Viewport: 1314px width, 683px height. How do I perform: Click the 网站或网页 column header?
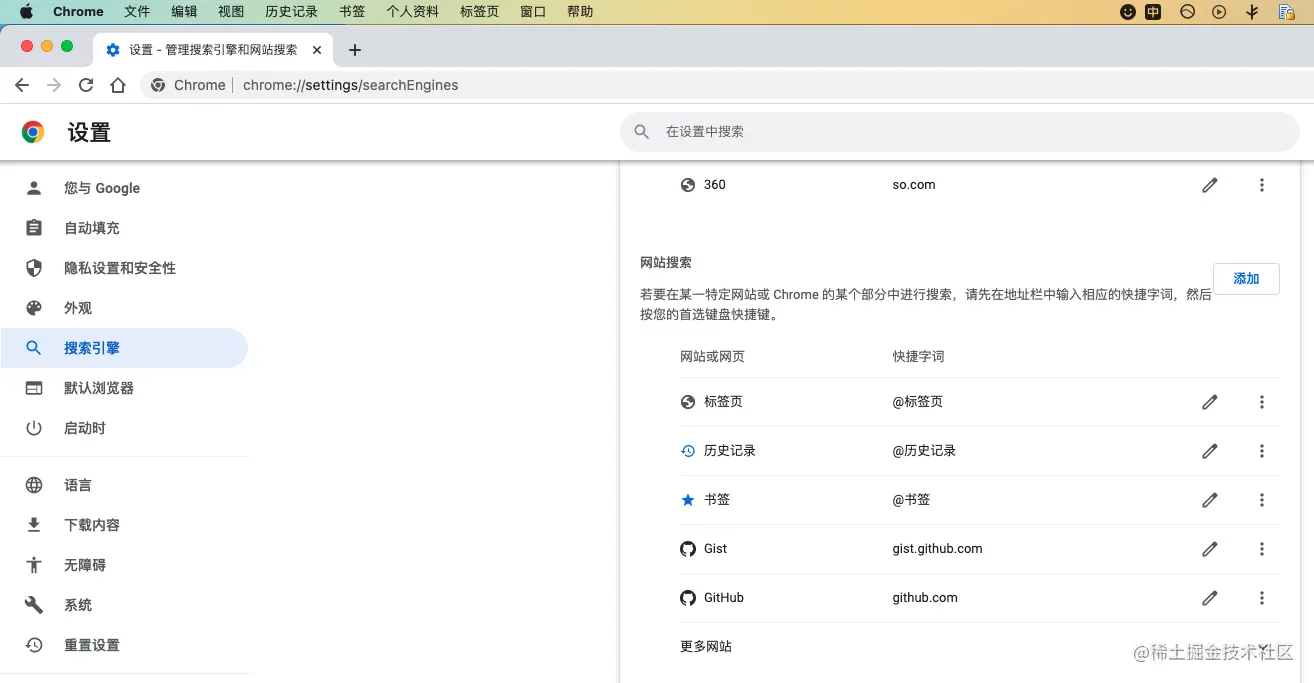(x=712, y=357)
